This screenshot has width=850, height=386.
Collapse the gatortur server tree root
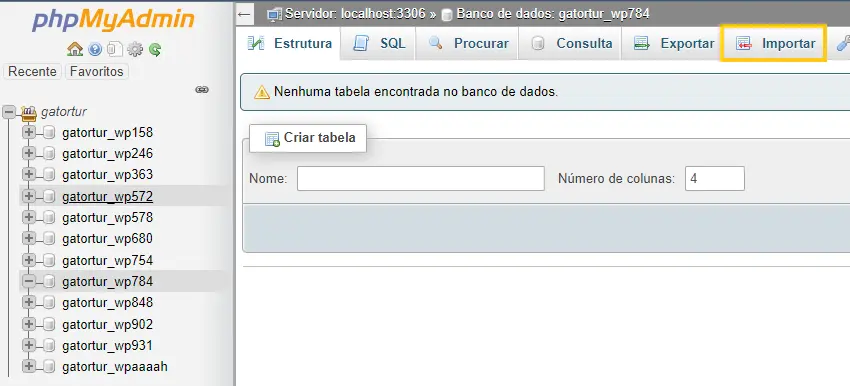[x=9, y=112]
